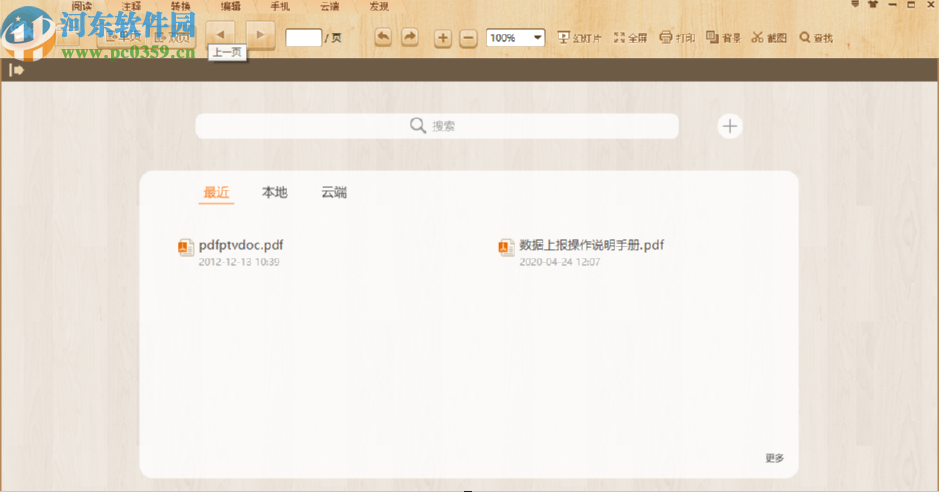Select the 云端 (Cloud) tab in file list
Viewport: 939px width, 492px height.
tap(334, 192)
